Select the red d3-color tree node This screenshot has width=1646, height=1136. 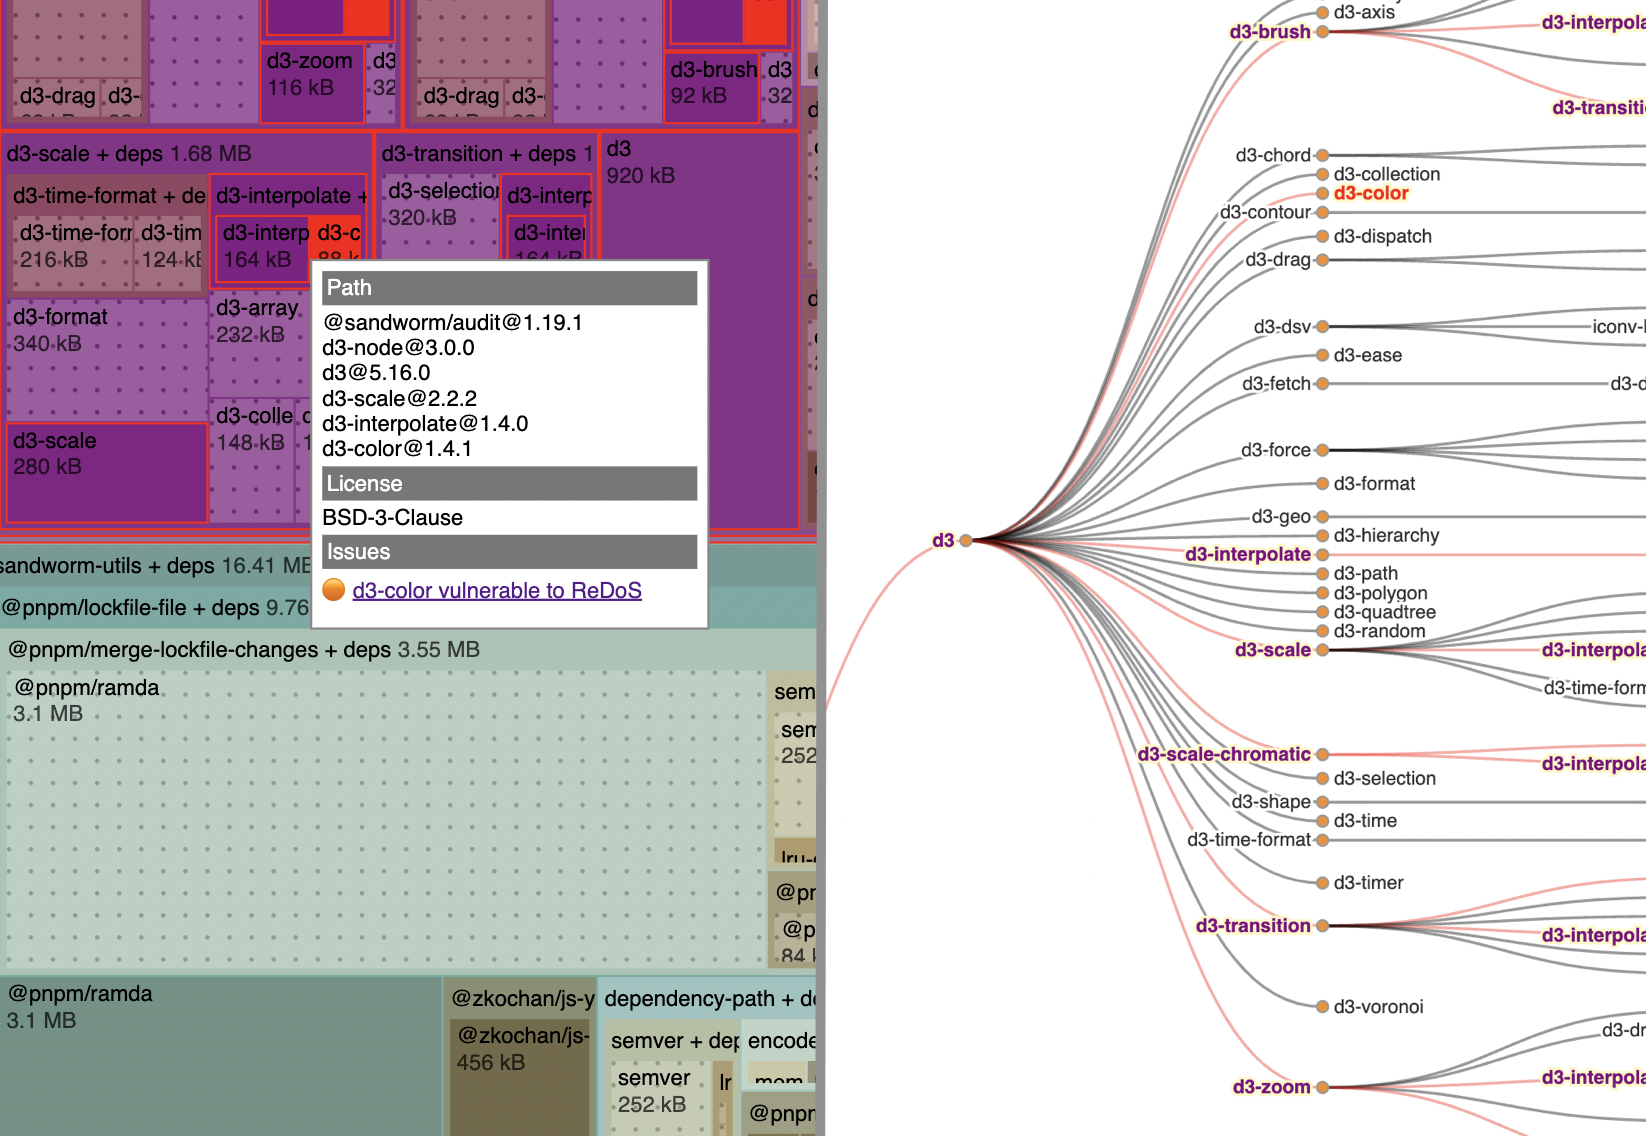1322,193
